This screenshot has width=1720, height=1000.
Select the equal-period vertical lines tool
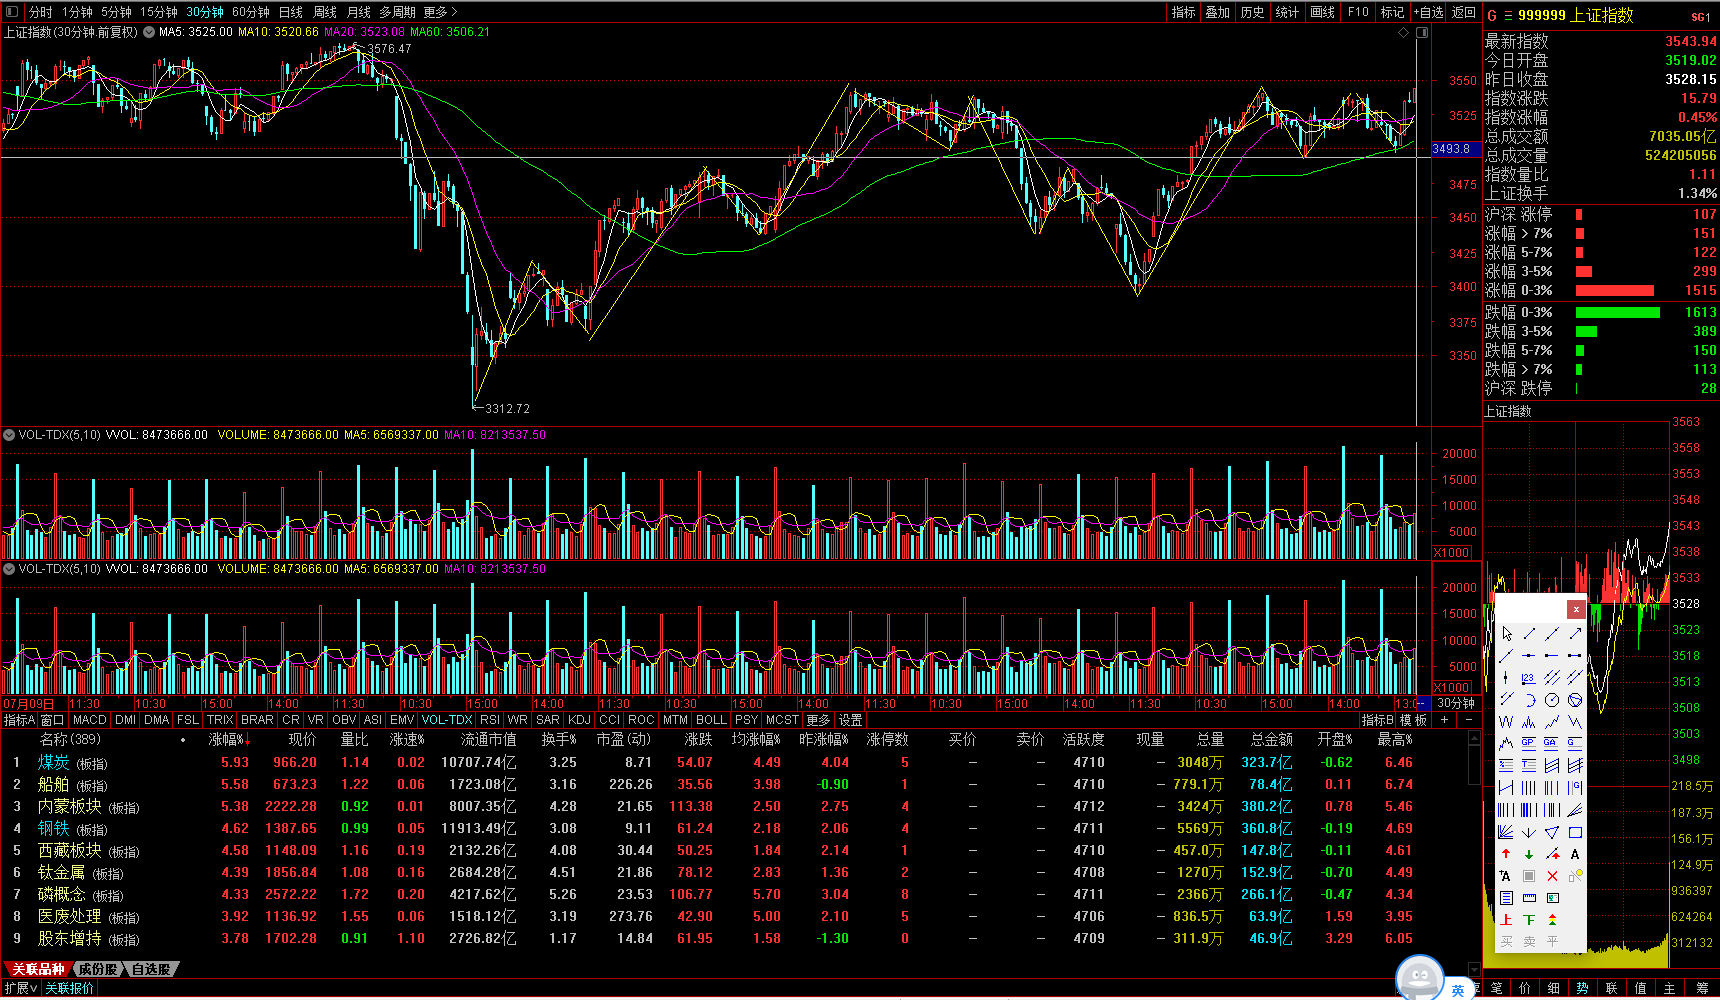pyautogui.click(x=1529, y=787)
